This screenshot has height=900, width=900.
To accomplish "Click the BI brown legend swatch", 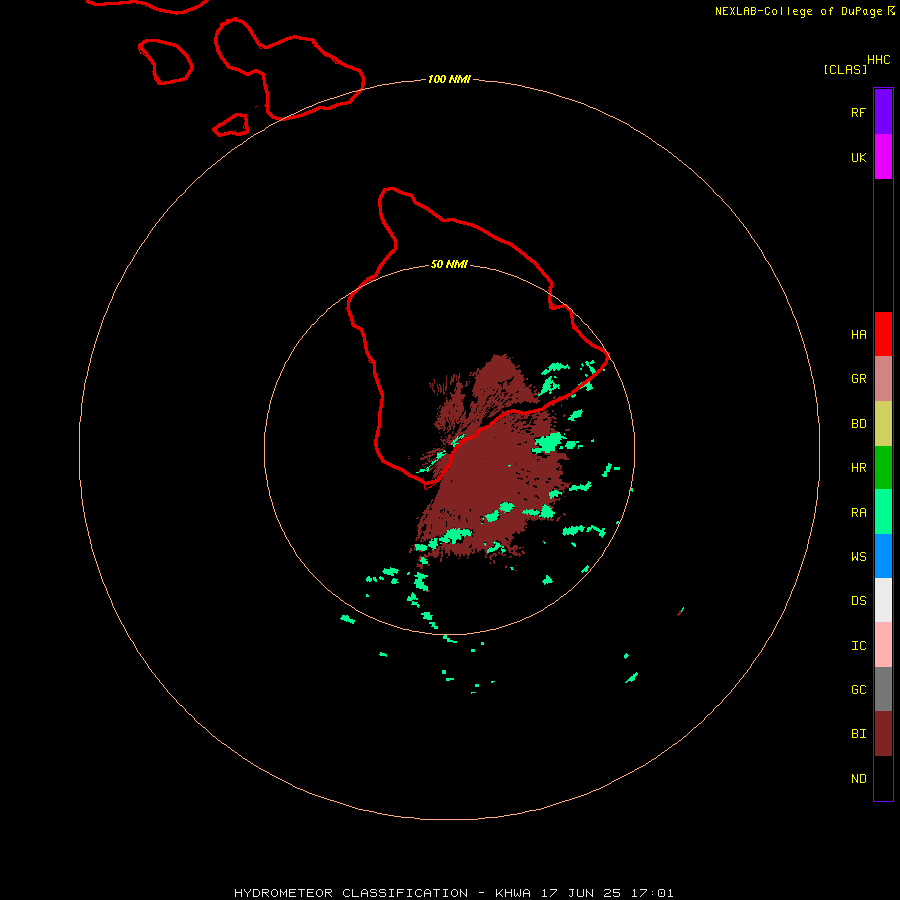I will click(x=883, y=734).
